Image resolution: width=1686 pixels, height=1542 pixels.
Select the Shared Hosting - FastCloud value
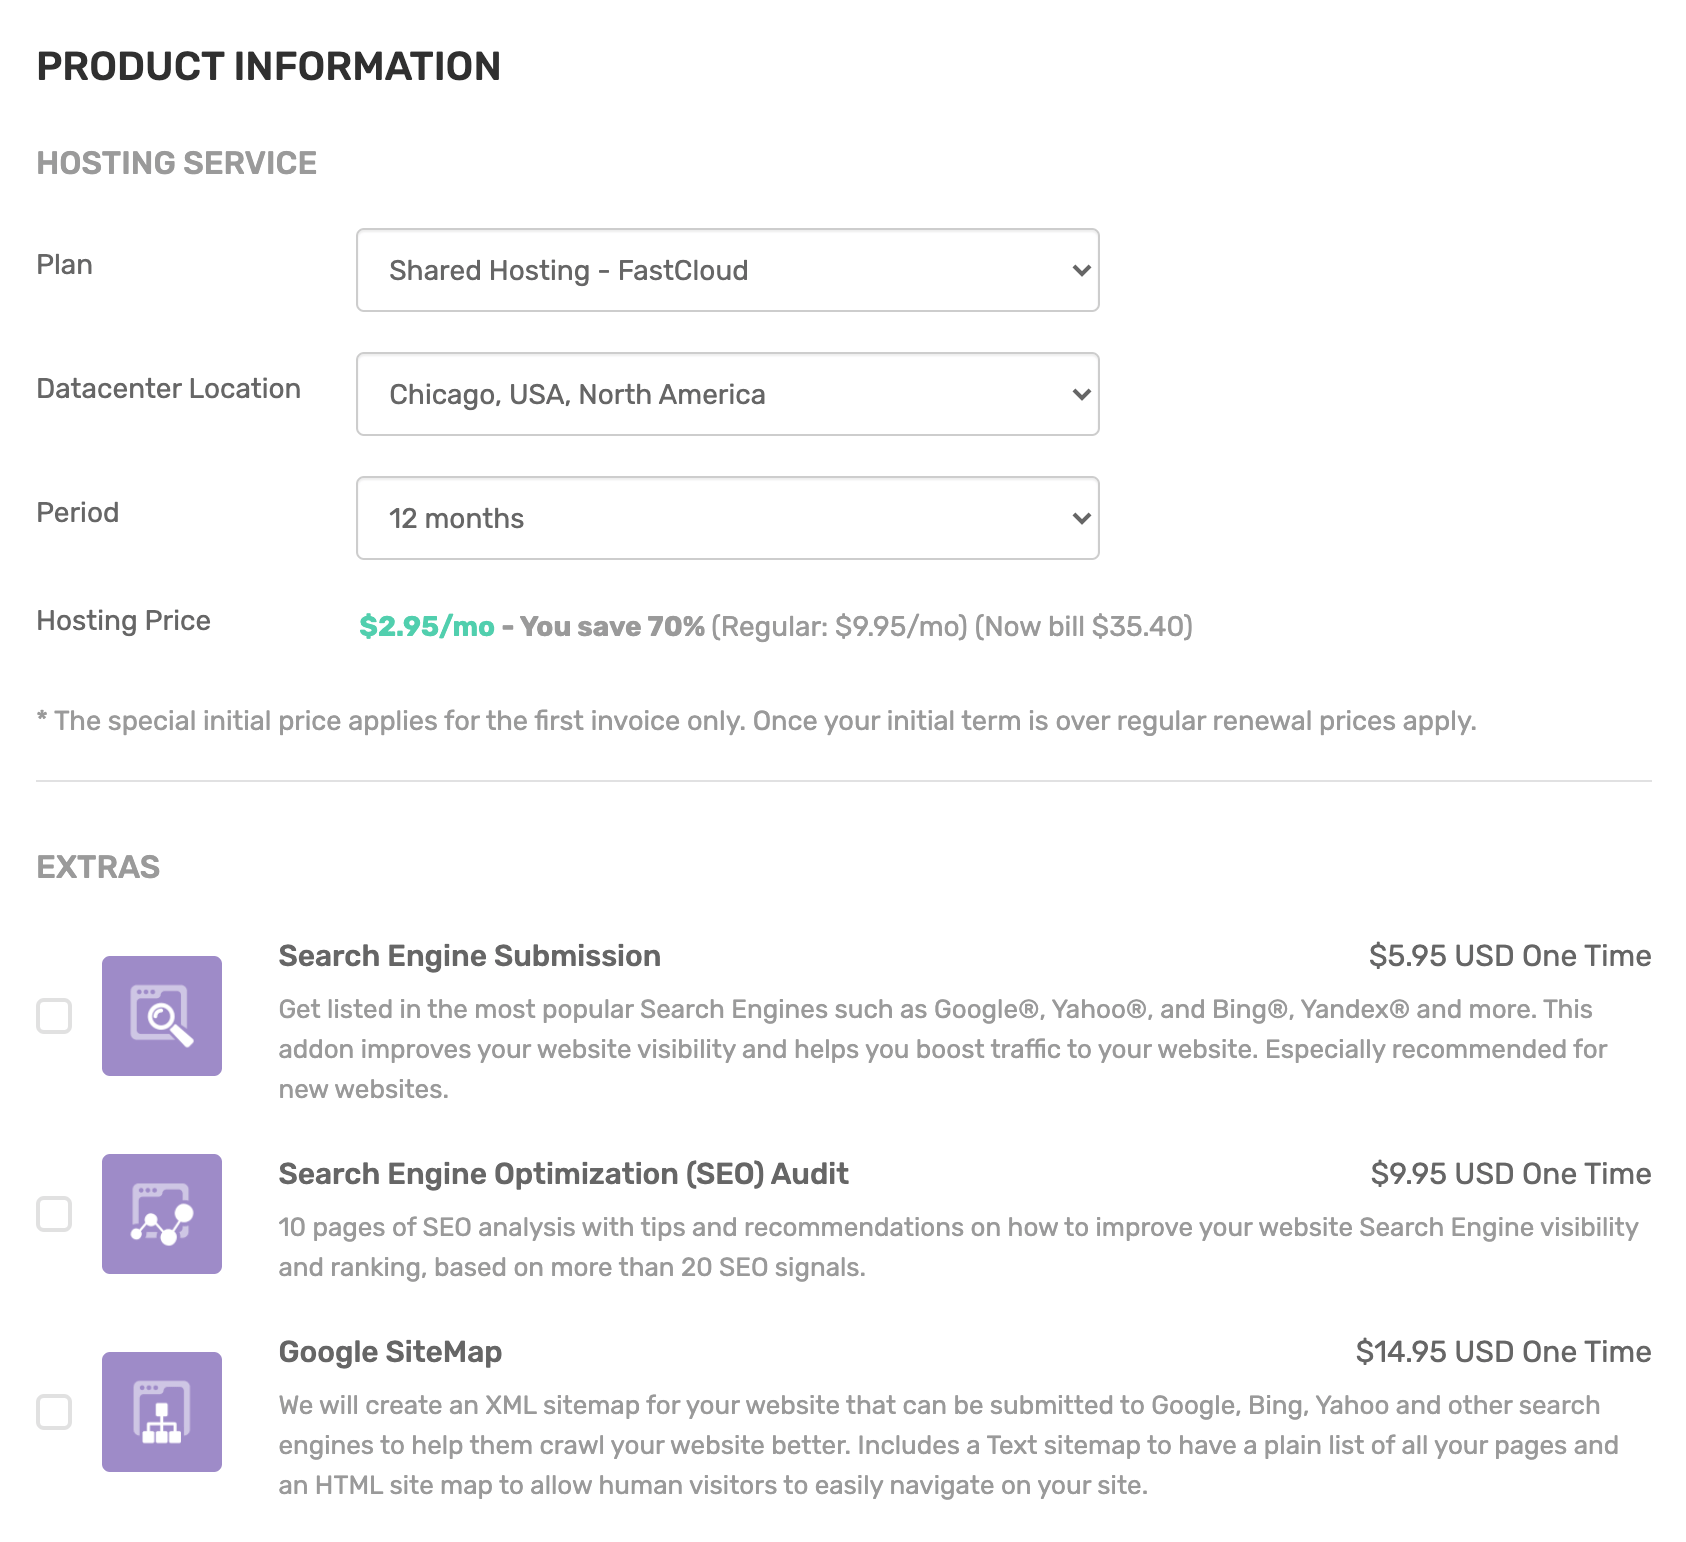(568, 269)
